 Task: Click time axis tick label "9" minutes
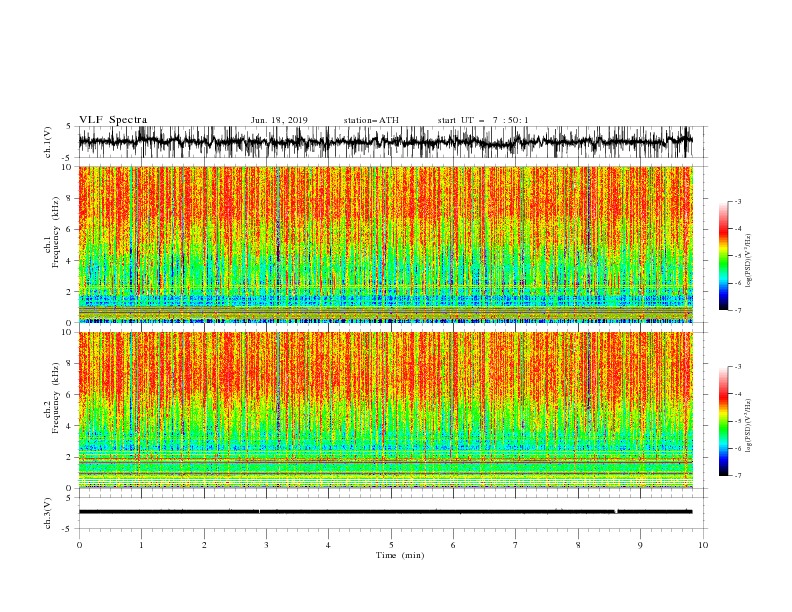pos(640,545)
